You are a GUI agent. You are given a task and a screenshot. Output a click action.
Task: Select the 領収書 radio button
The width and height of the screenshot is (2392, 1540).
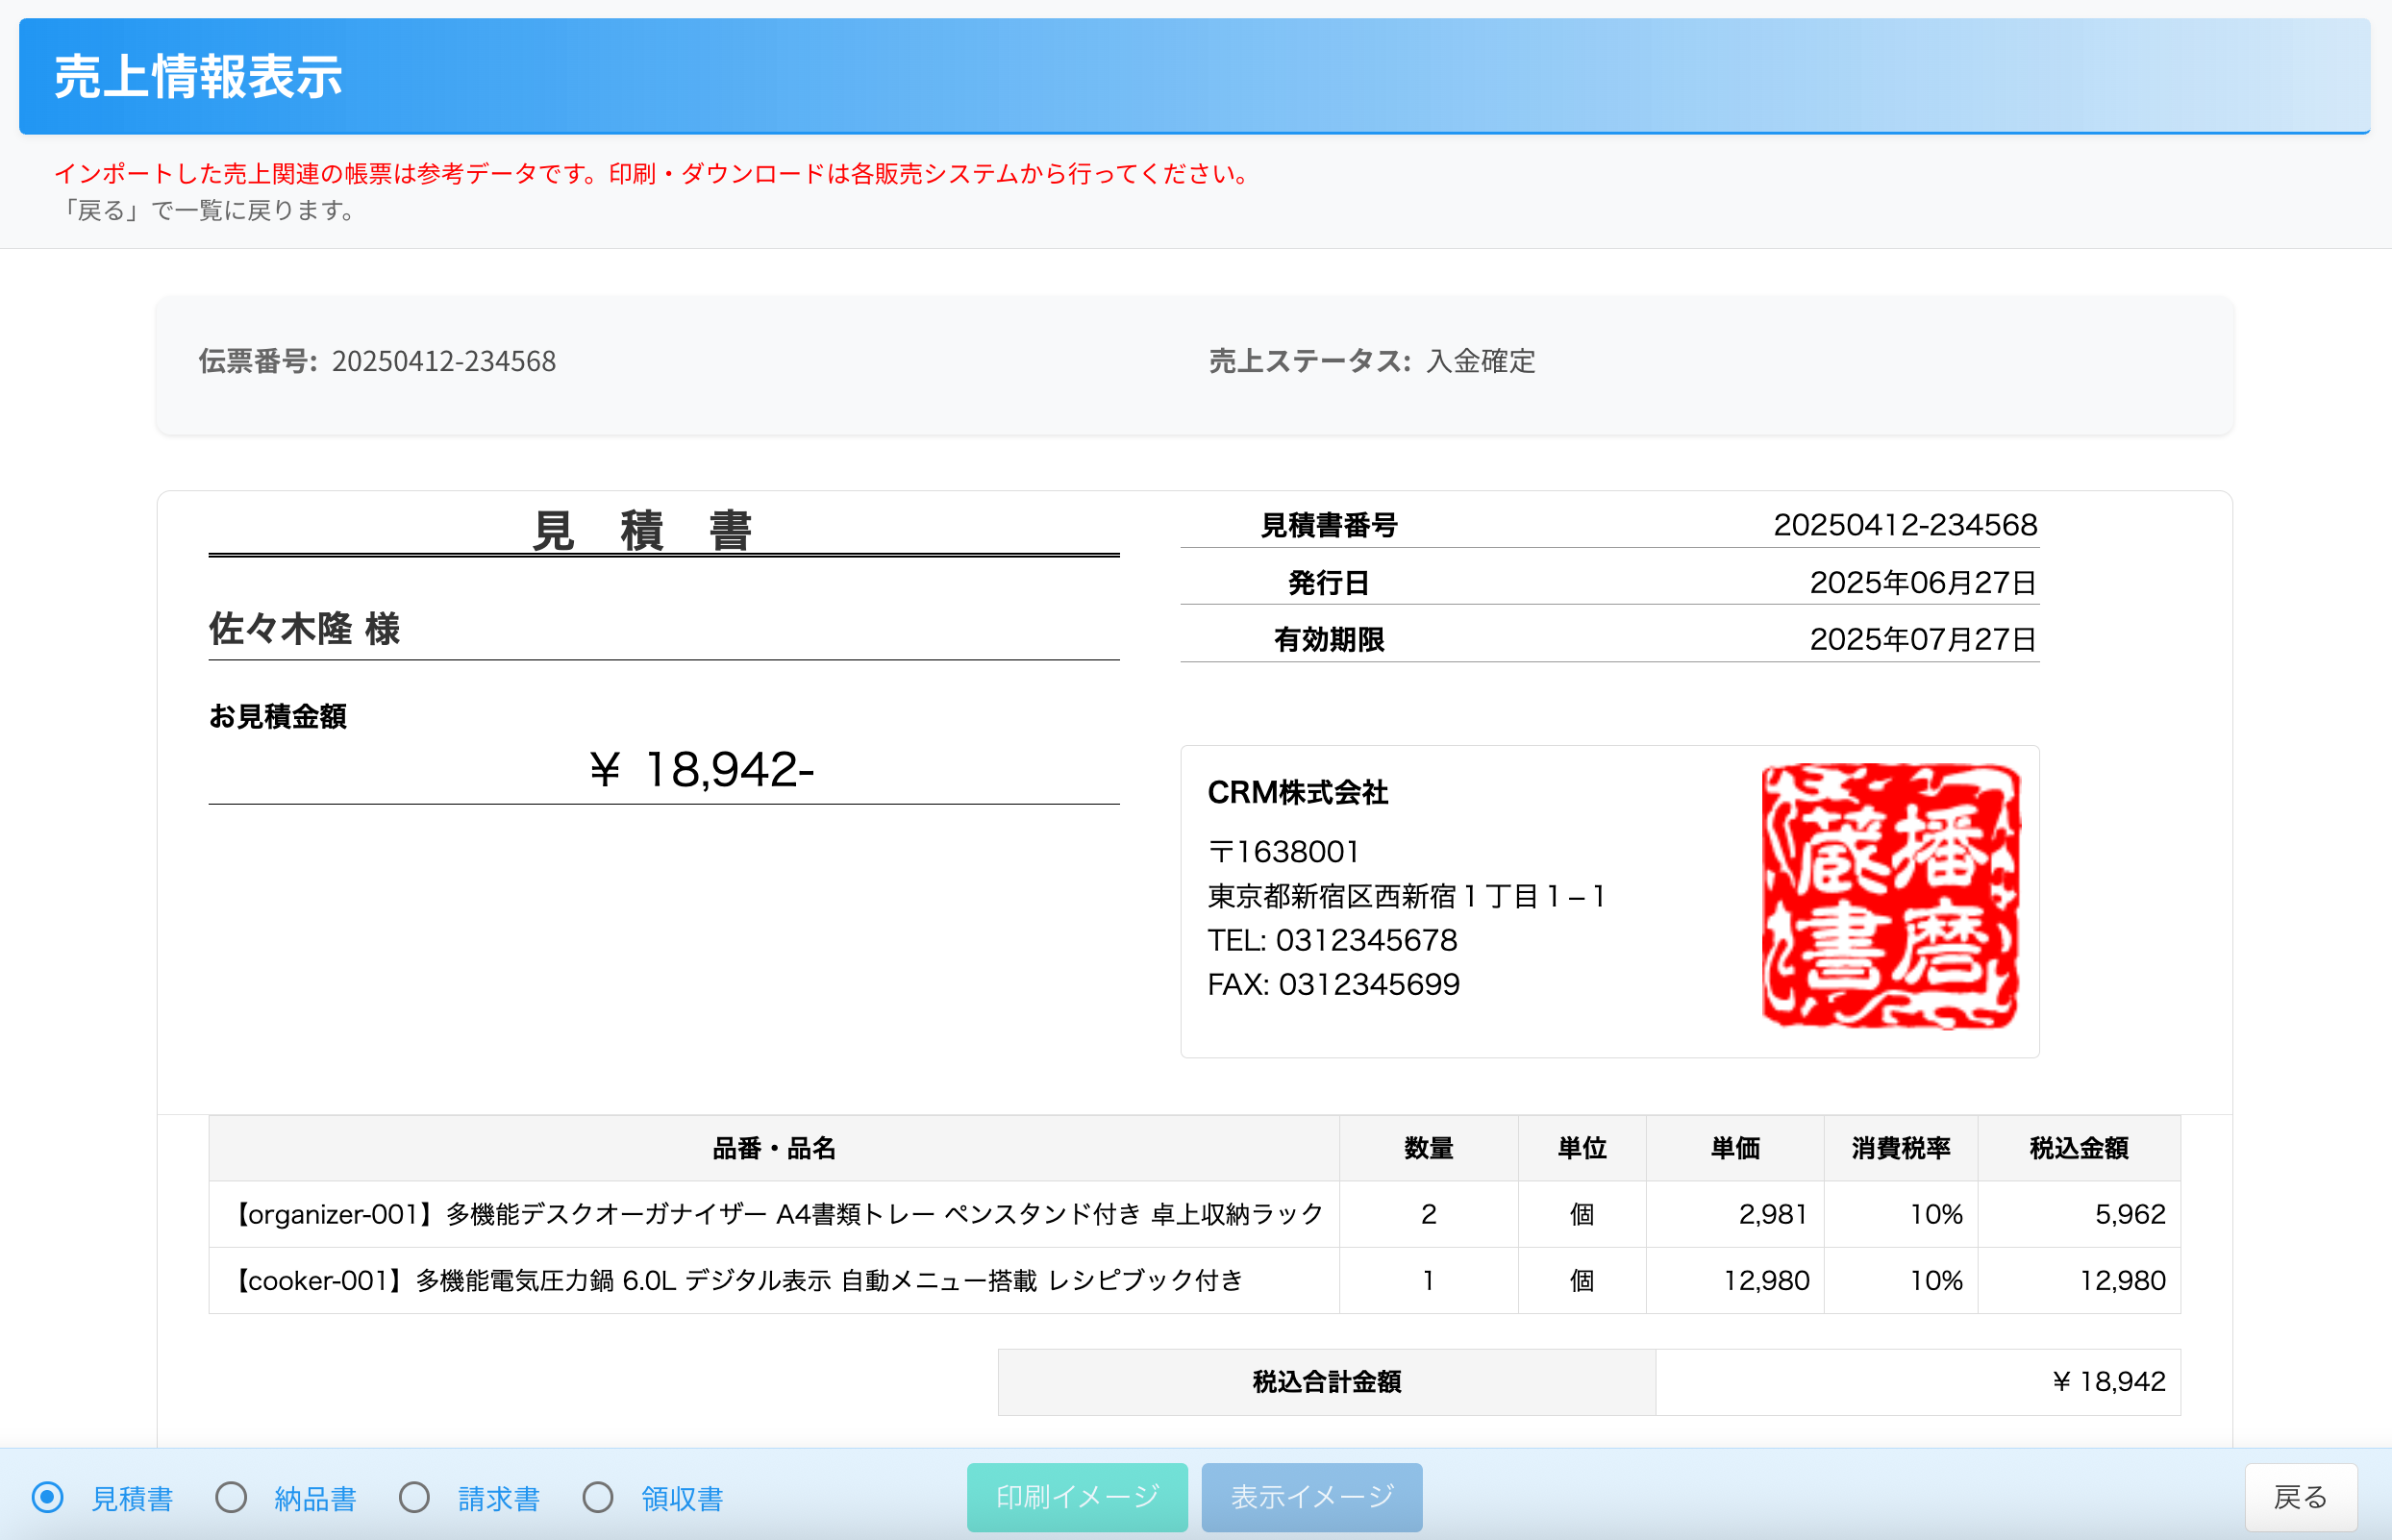coord(598,1497)
